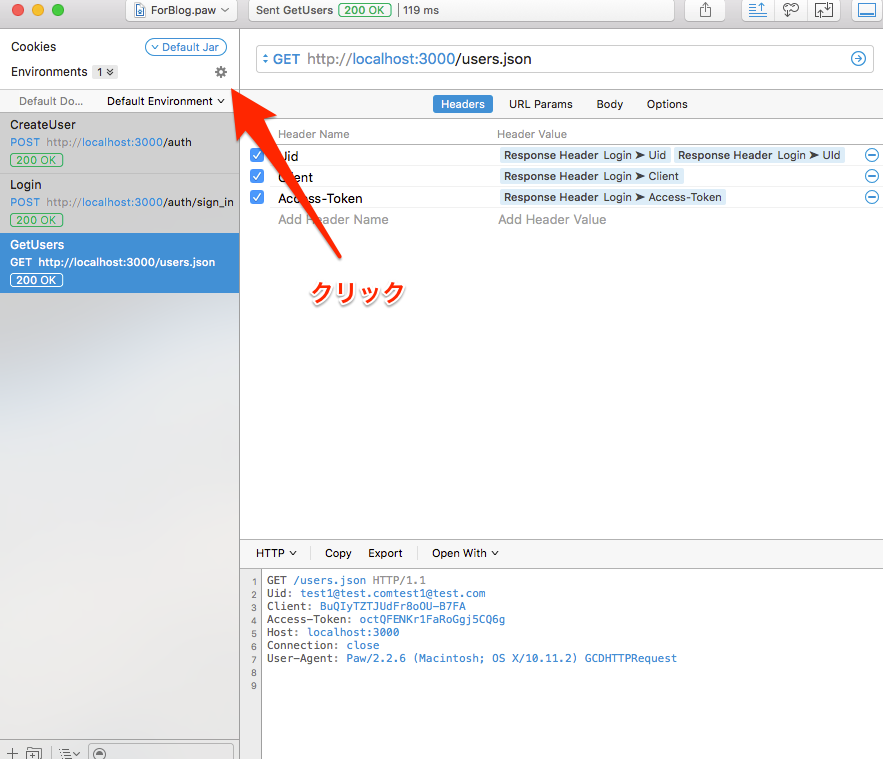
Task: Click the document icon beside ForBlog.paw
Action: 140,10
